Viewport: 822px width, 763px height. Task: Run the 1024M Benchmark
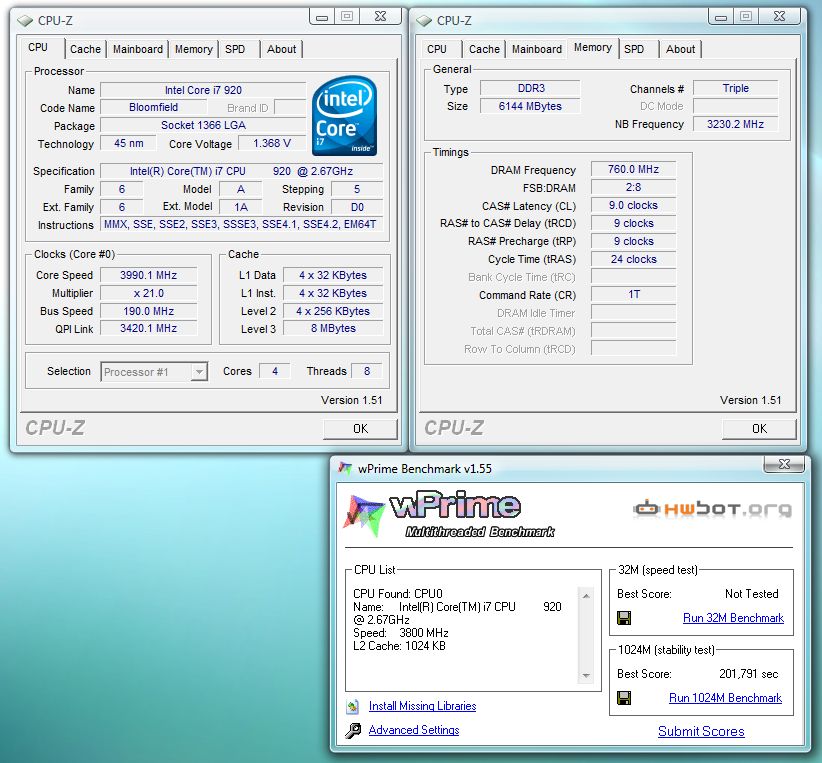click(726, 698)
